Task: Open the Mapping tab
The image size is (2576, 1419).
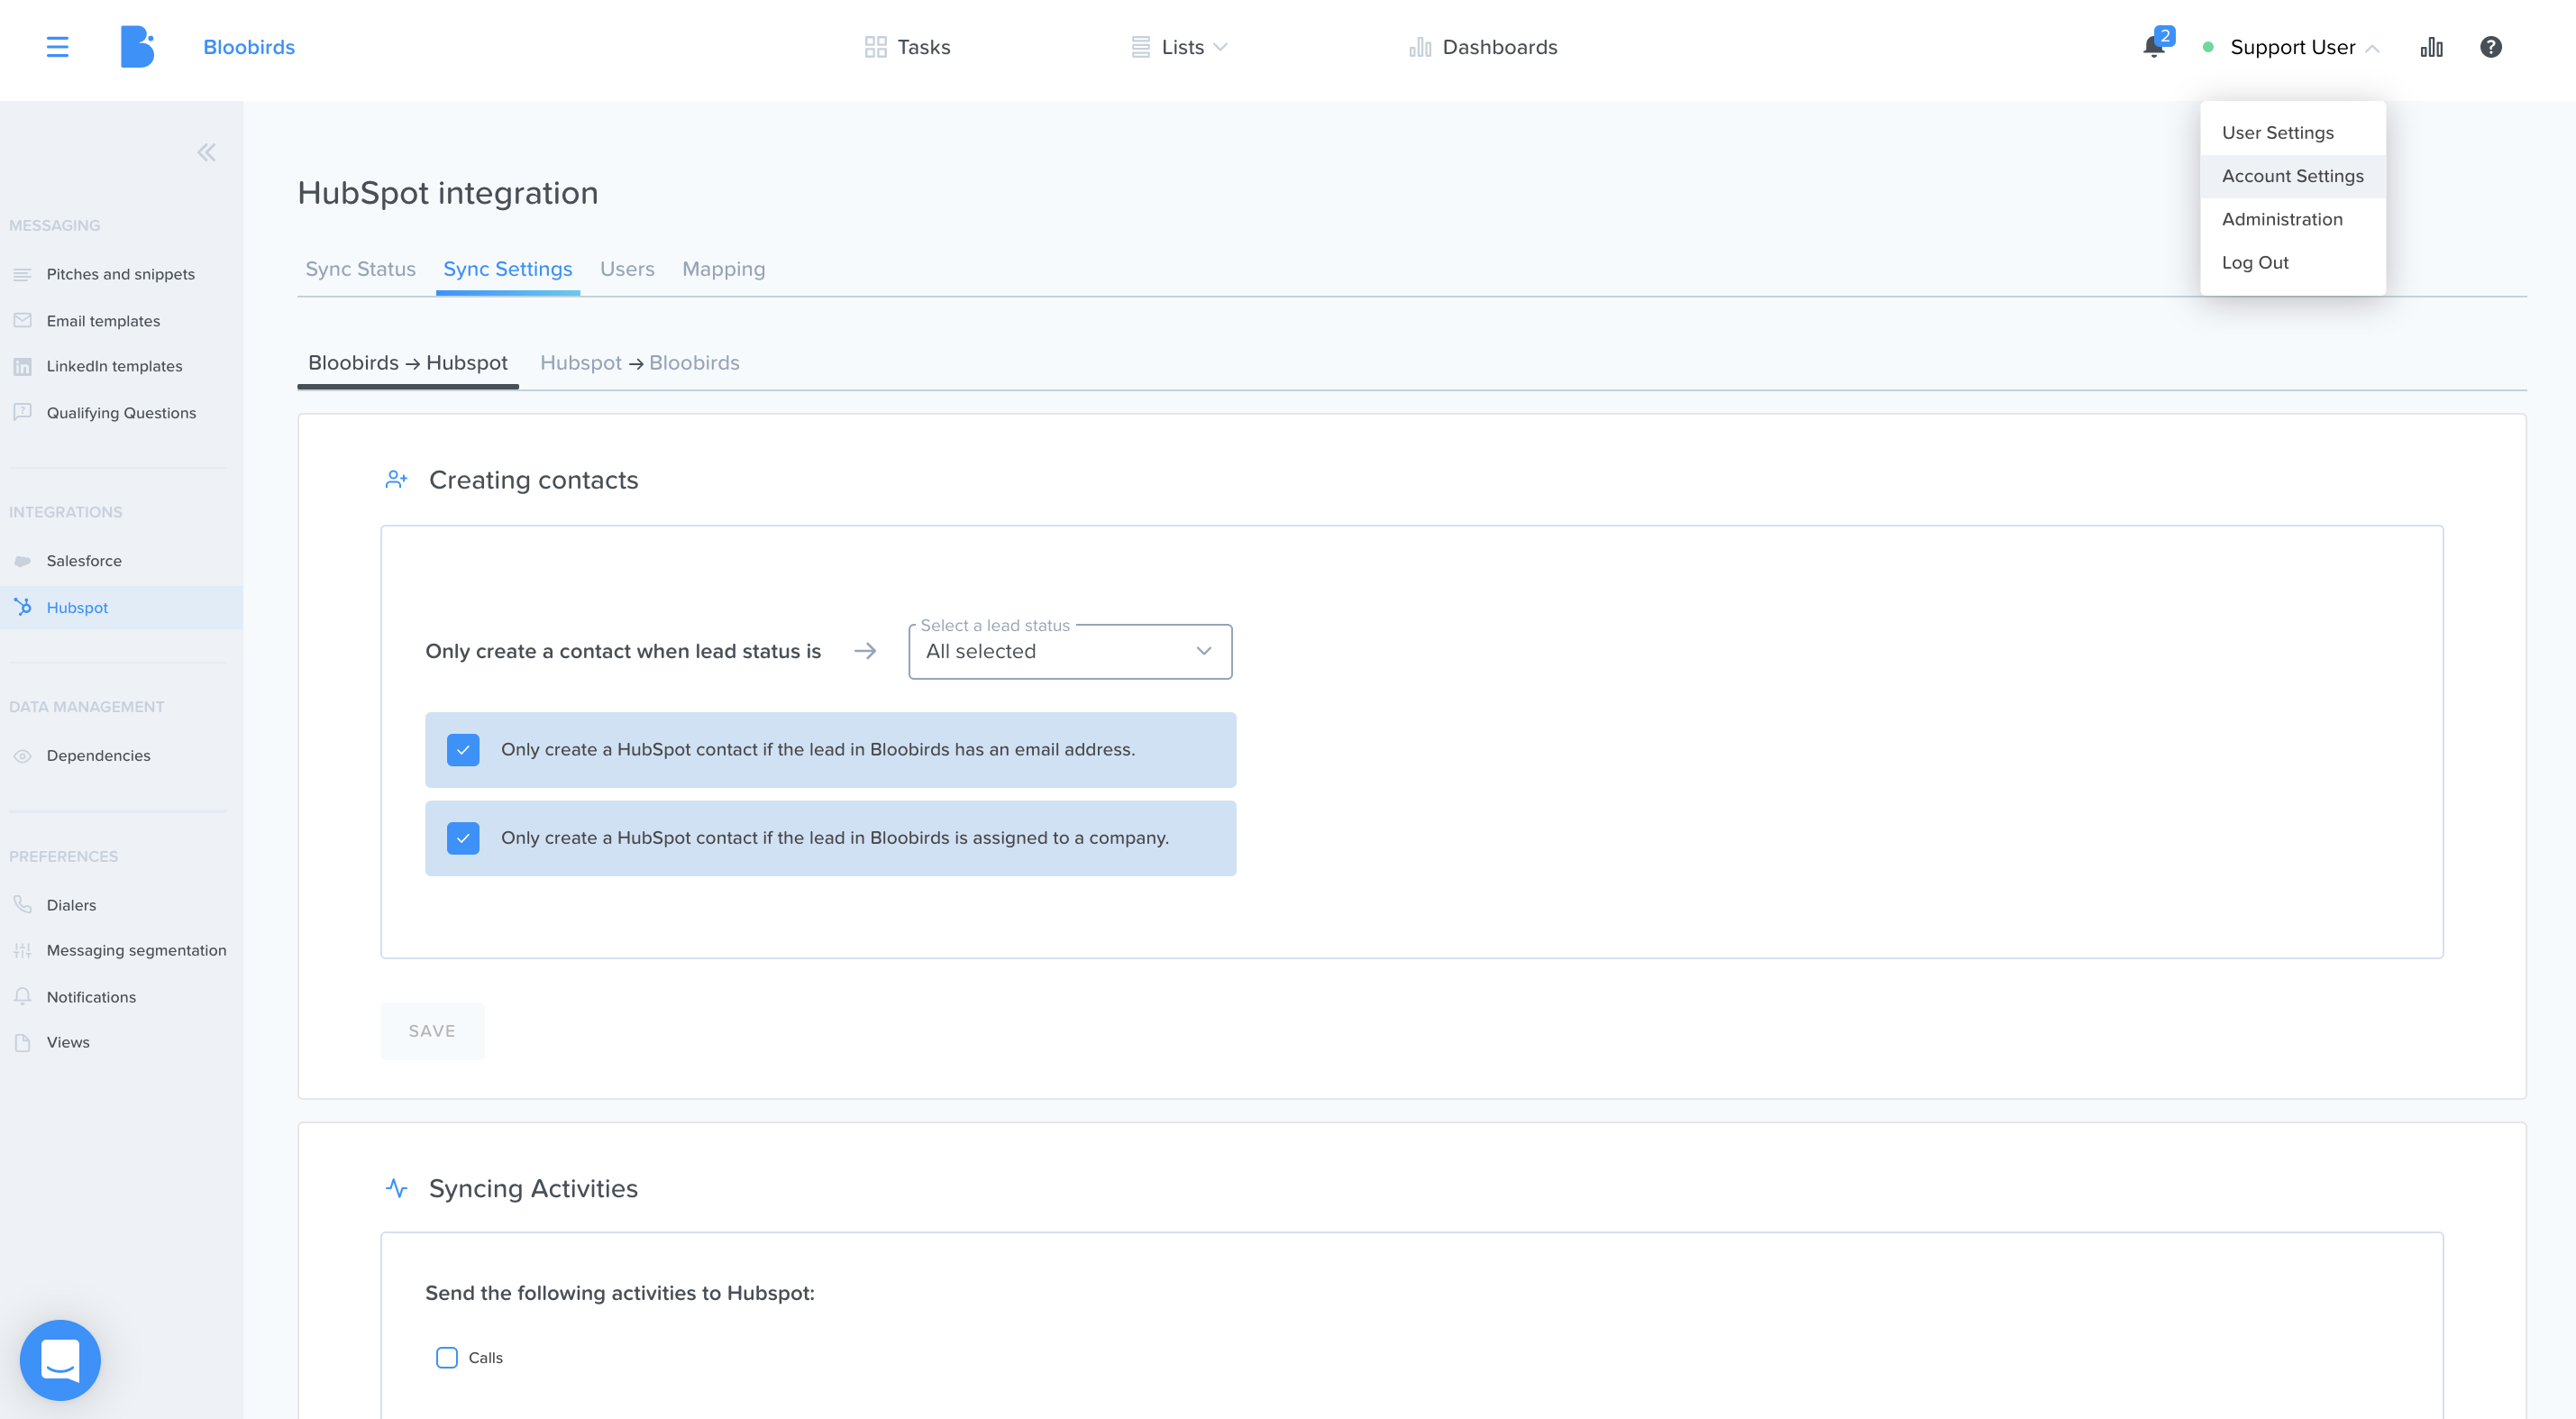Action: pos(723,269)
